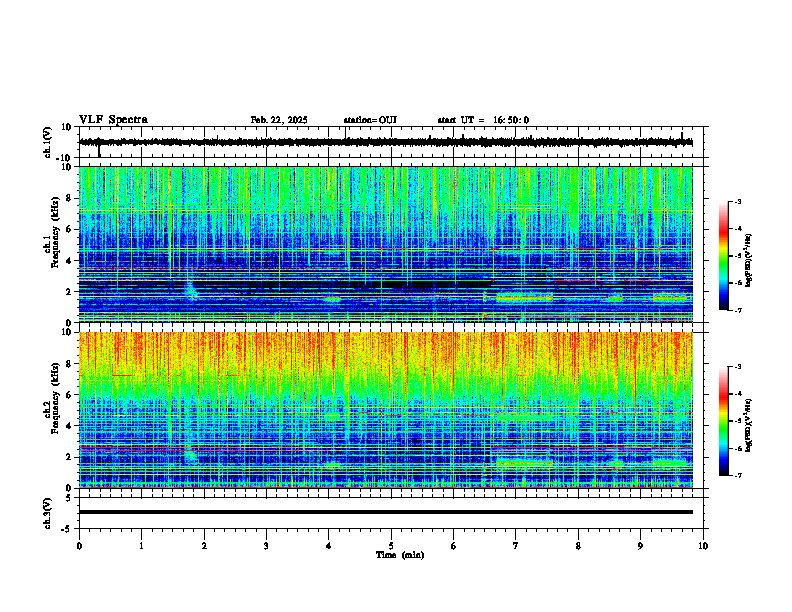
Task: Click the time axis end label "10"
Action: pyautogui.click(x=703, y=546)
